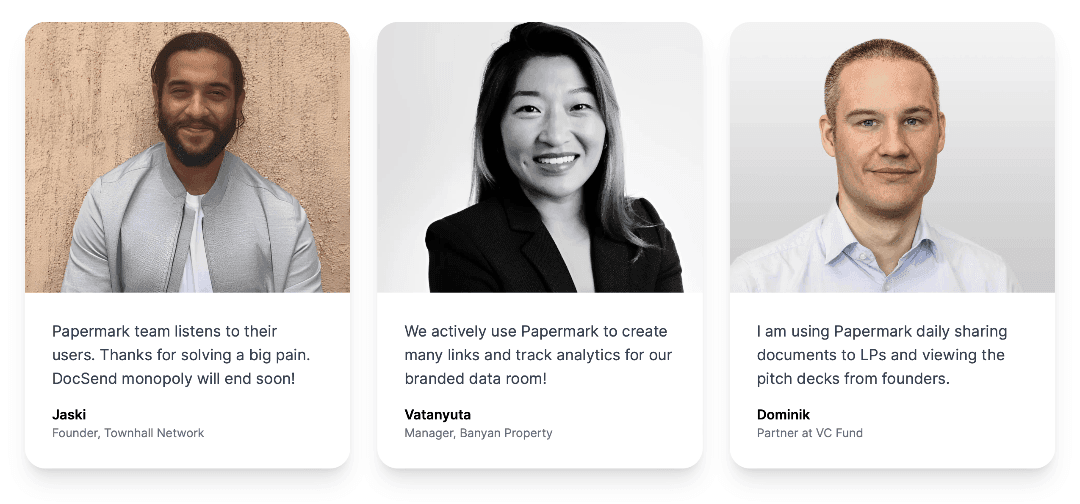Click the name "Dominik"
The height and width of the screenshot is (504, 1080).
783,414
